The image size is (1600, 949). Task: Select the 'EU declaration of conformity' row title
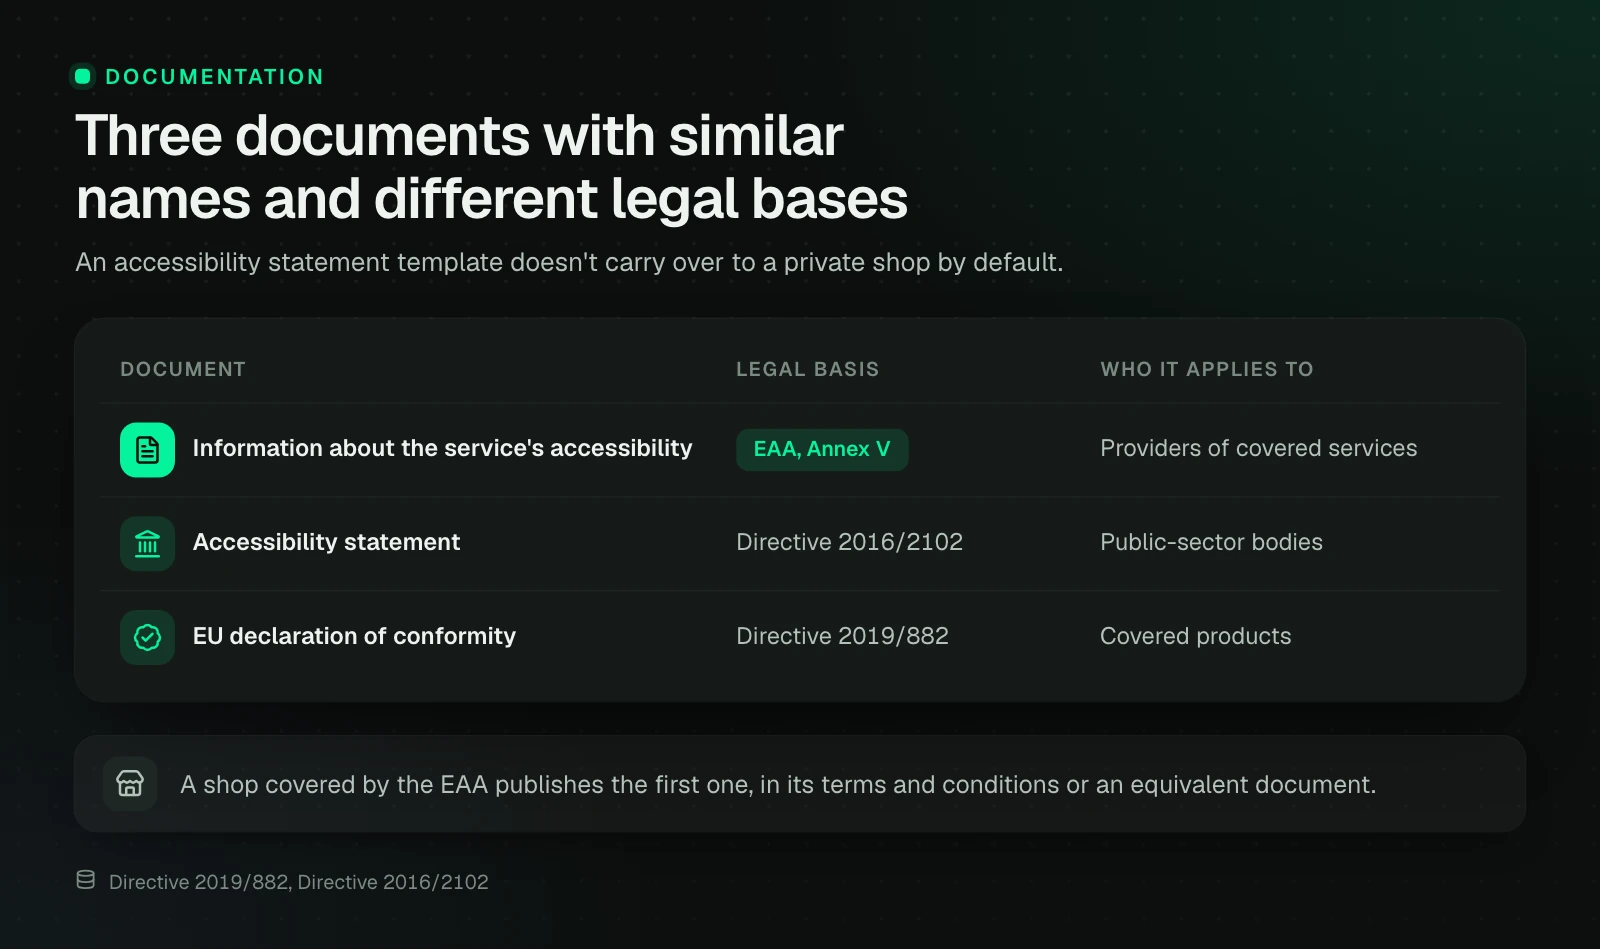click(x=354, y=636)
